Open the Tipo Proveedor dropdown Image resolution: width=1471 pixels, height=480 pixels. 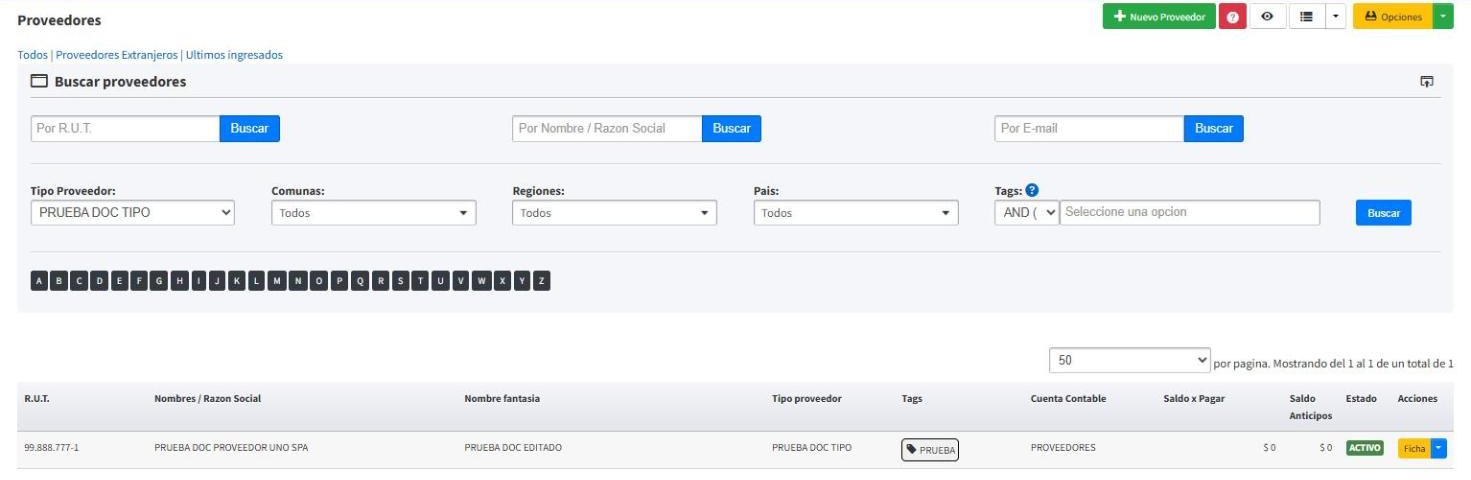133,212
